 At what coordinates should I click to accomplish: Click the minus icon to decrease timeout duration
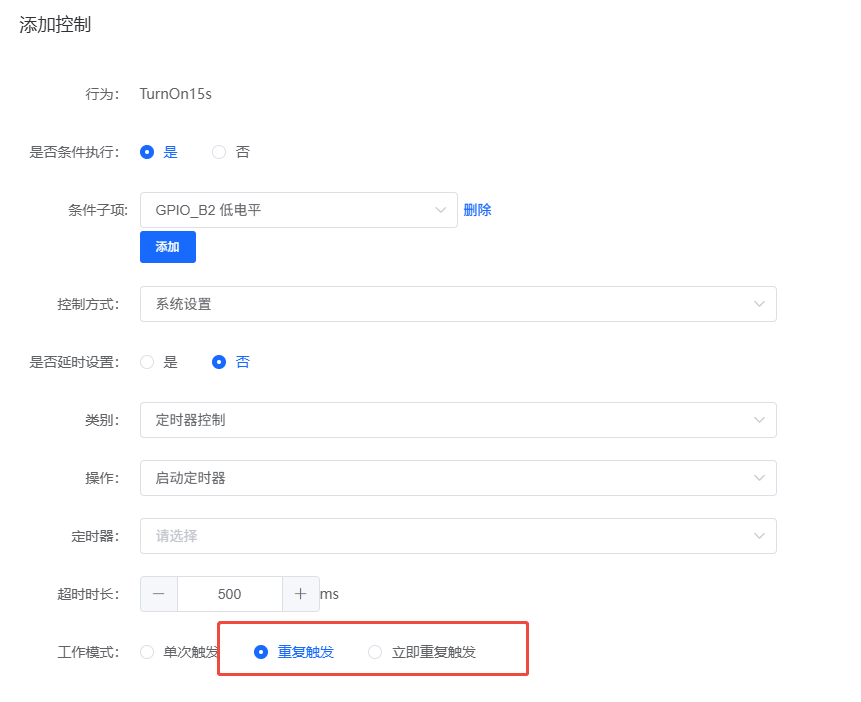(x=158, y=594)
